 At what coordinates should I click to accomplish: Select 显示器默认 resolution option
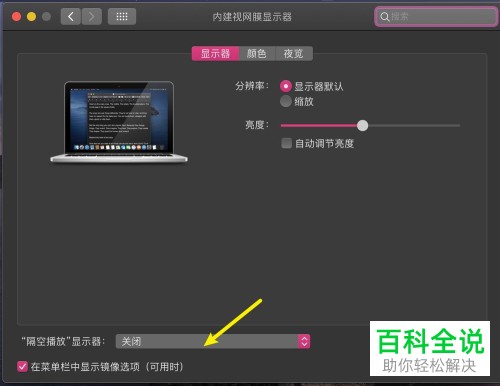click(x=286, y=86)
